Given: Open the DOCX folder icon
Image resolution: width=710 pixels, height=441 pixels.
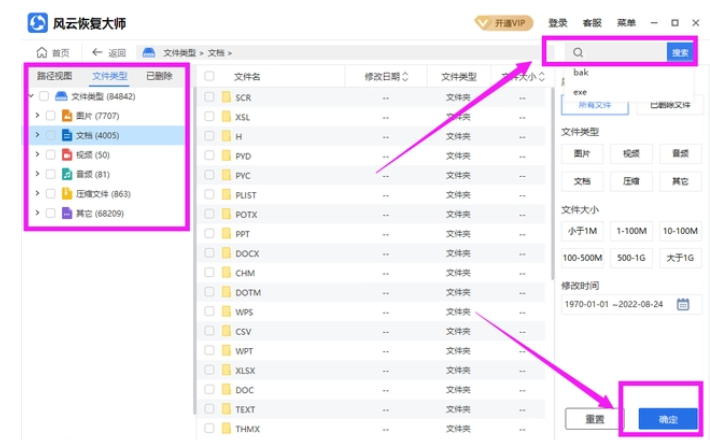Looking at the screenshot, I should click(x=226, y=254).
